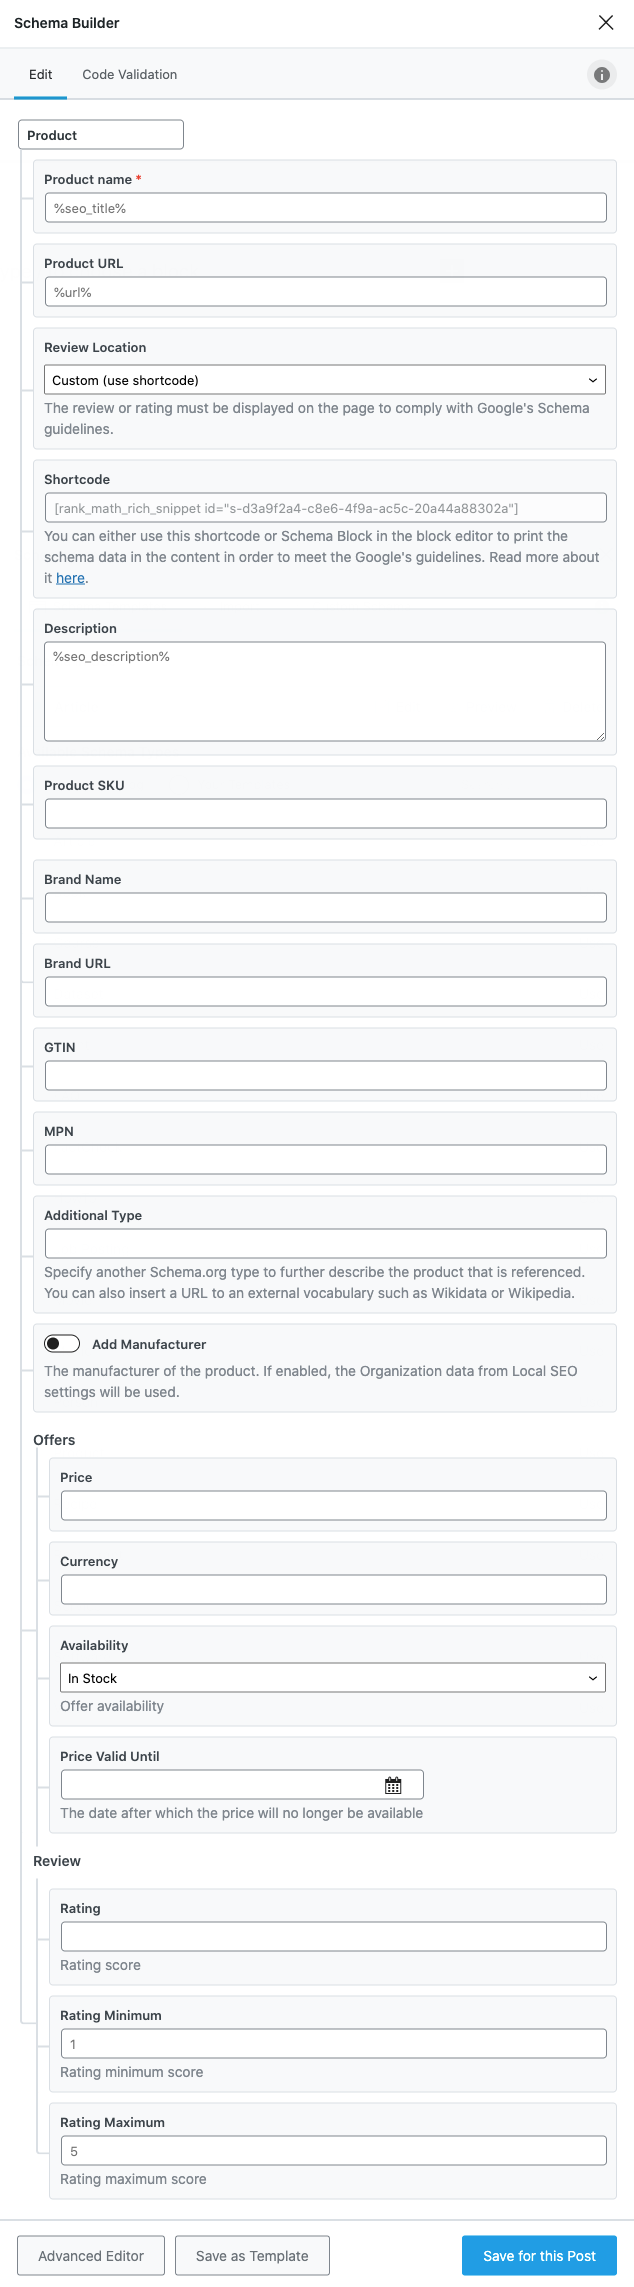Focus the Product SKU field
The image size is (634, 2287).
[325, 814]
